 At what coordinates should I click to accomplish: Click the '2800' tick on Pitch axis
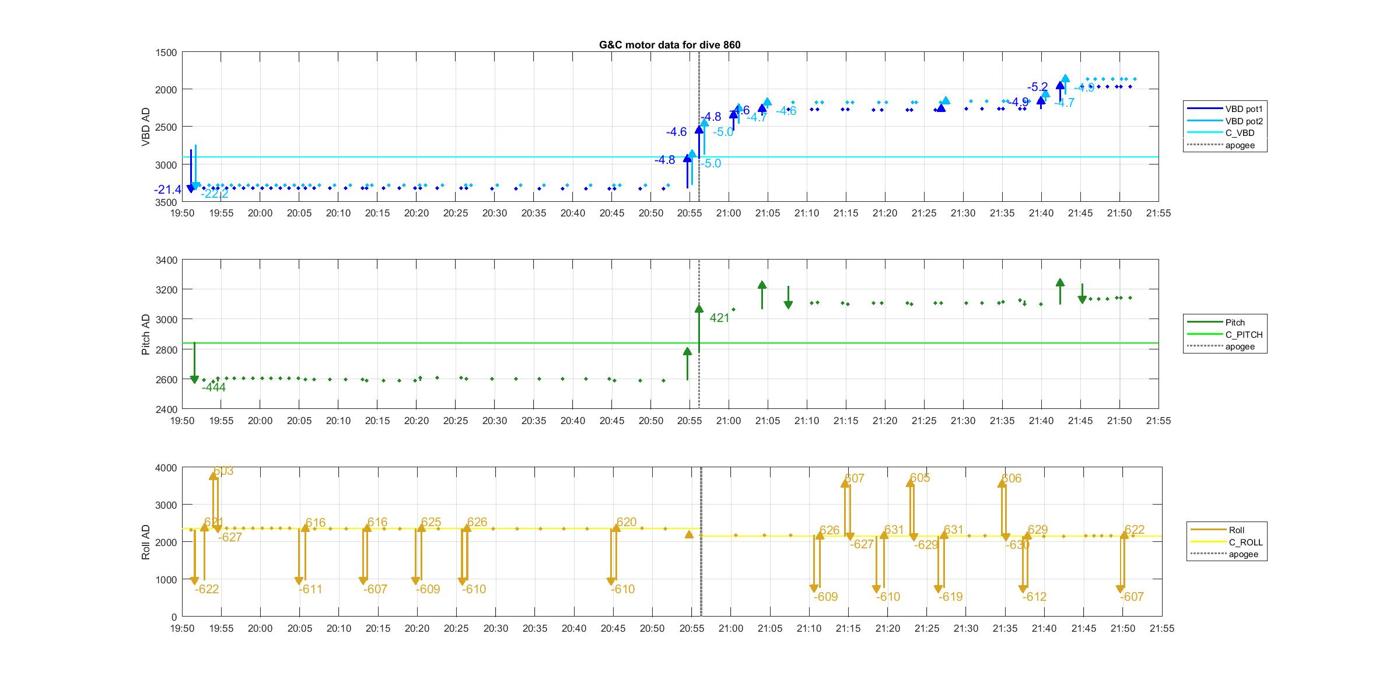(x=166, y=350)
